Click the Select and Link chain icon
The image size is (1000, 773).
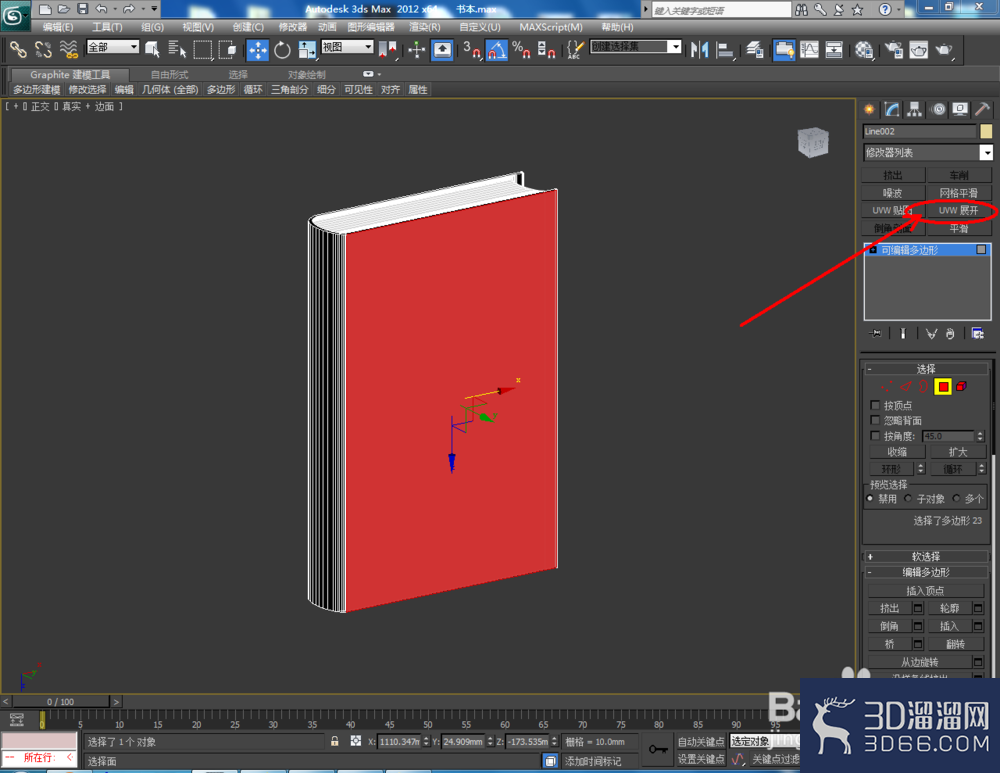click(18, 49)
